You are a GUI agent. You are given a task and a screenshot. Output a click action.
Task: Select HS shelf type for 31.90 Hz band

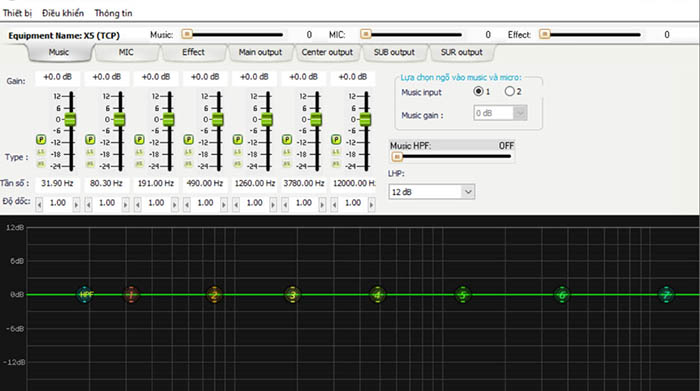41,164
